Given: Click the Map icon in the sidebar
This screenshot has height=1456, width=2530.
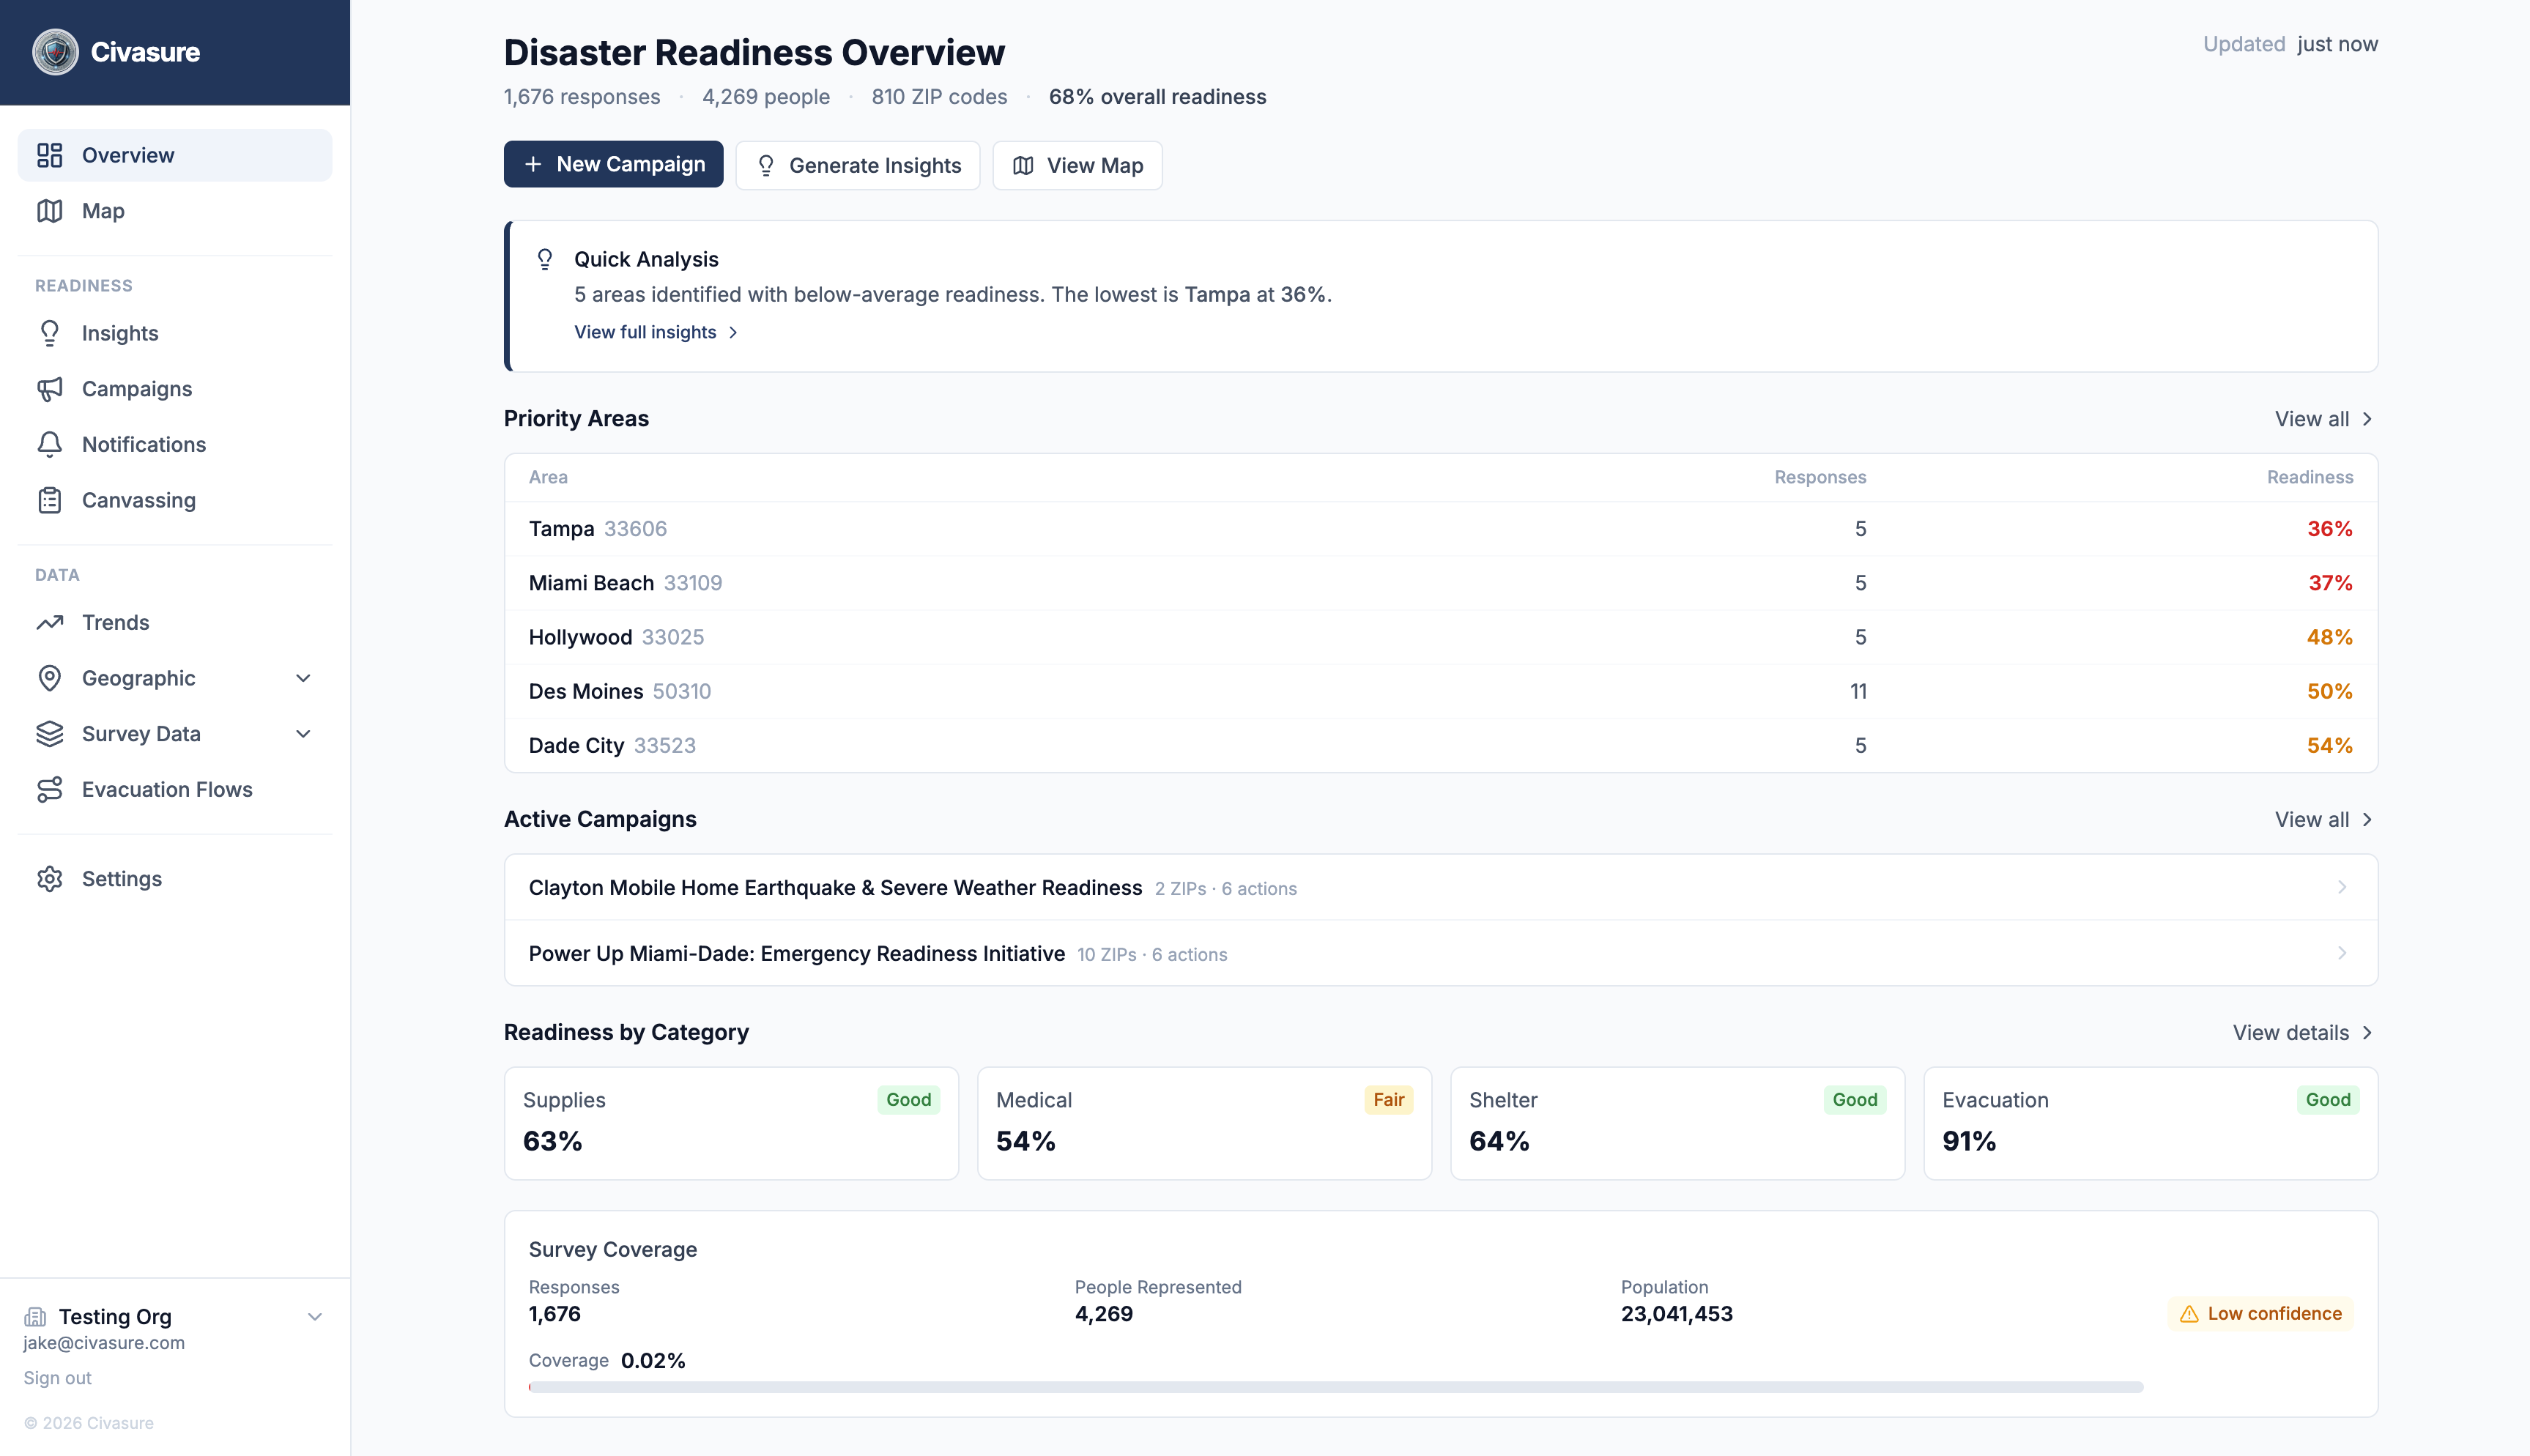Looking at the screenshot, I should (x=51, y=211).
